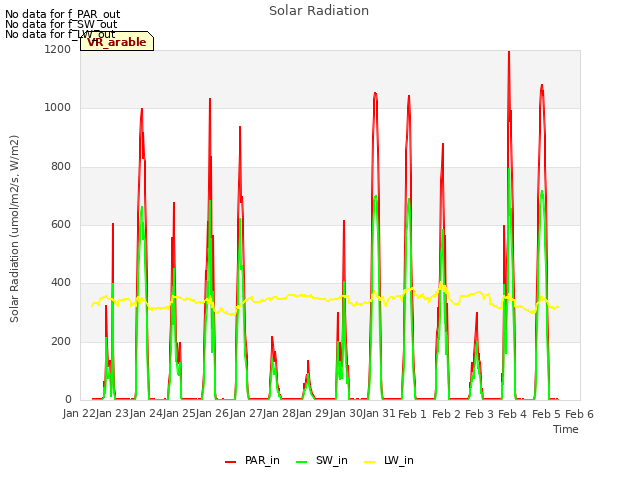Click the PAR_in peak on Jan 31
This screenshot has height=480, width=640.
click(375, 94)
